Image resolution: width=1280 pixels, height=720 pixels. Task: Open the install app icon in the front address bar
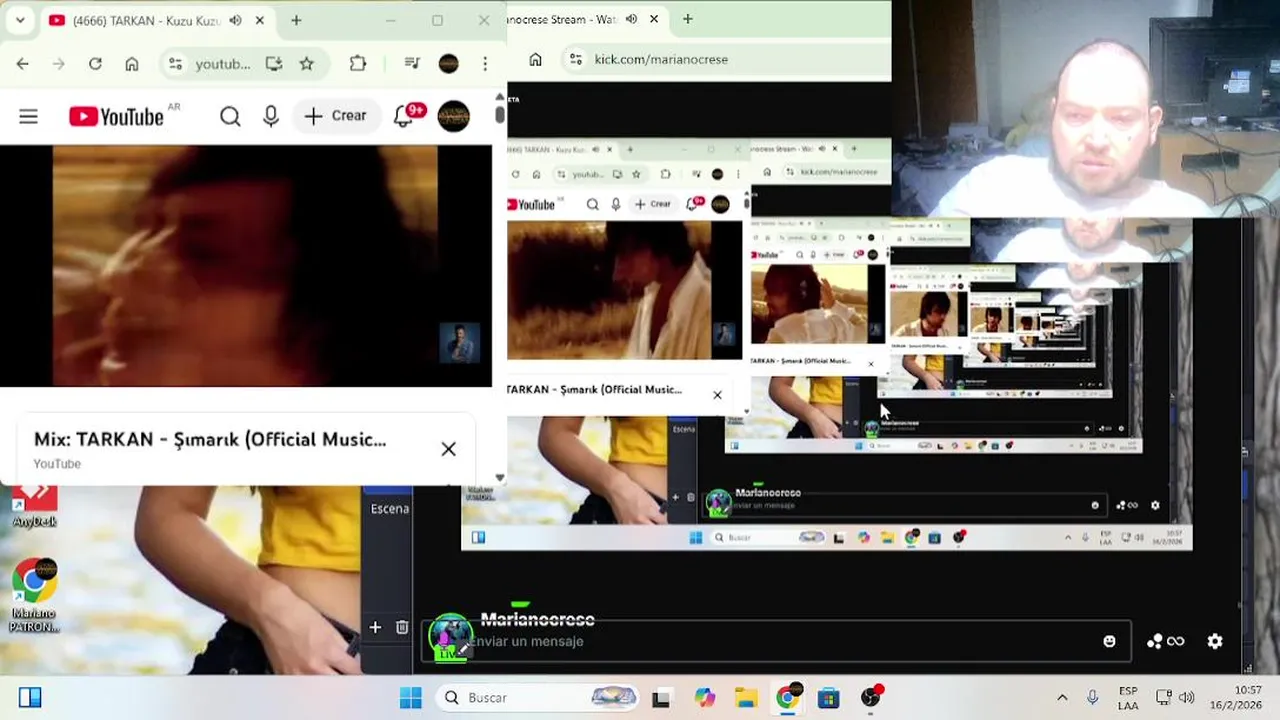(274, 64)
